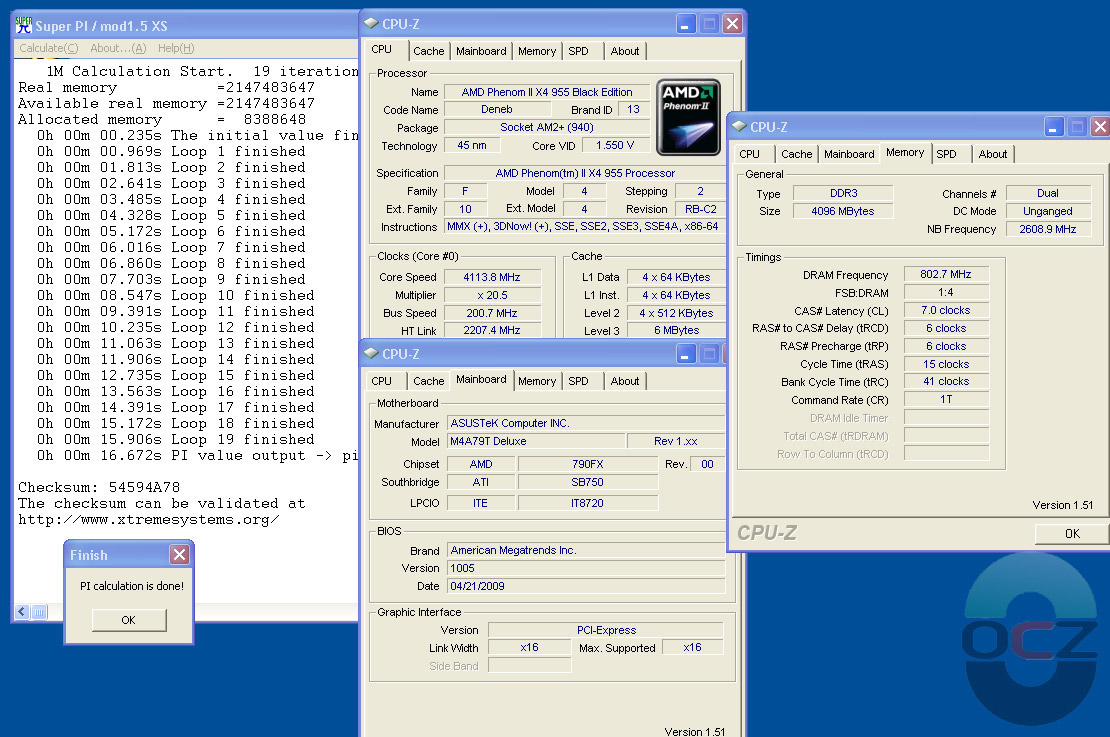This screenshot has width=1110, height=737.
Task: Open Calculate menu in Super PI
Action: pyautogui.click(x=49, y=48)
